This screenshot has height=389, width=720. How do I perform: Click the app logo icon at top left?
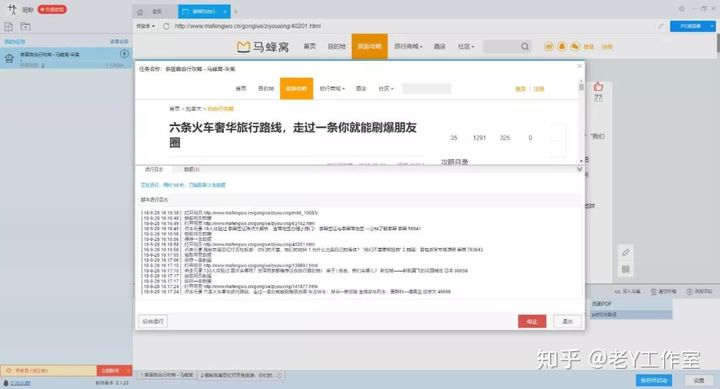click(12, 9)
